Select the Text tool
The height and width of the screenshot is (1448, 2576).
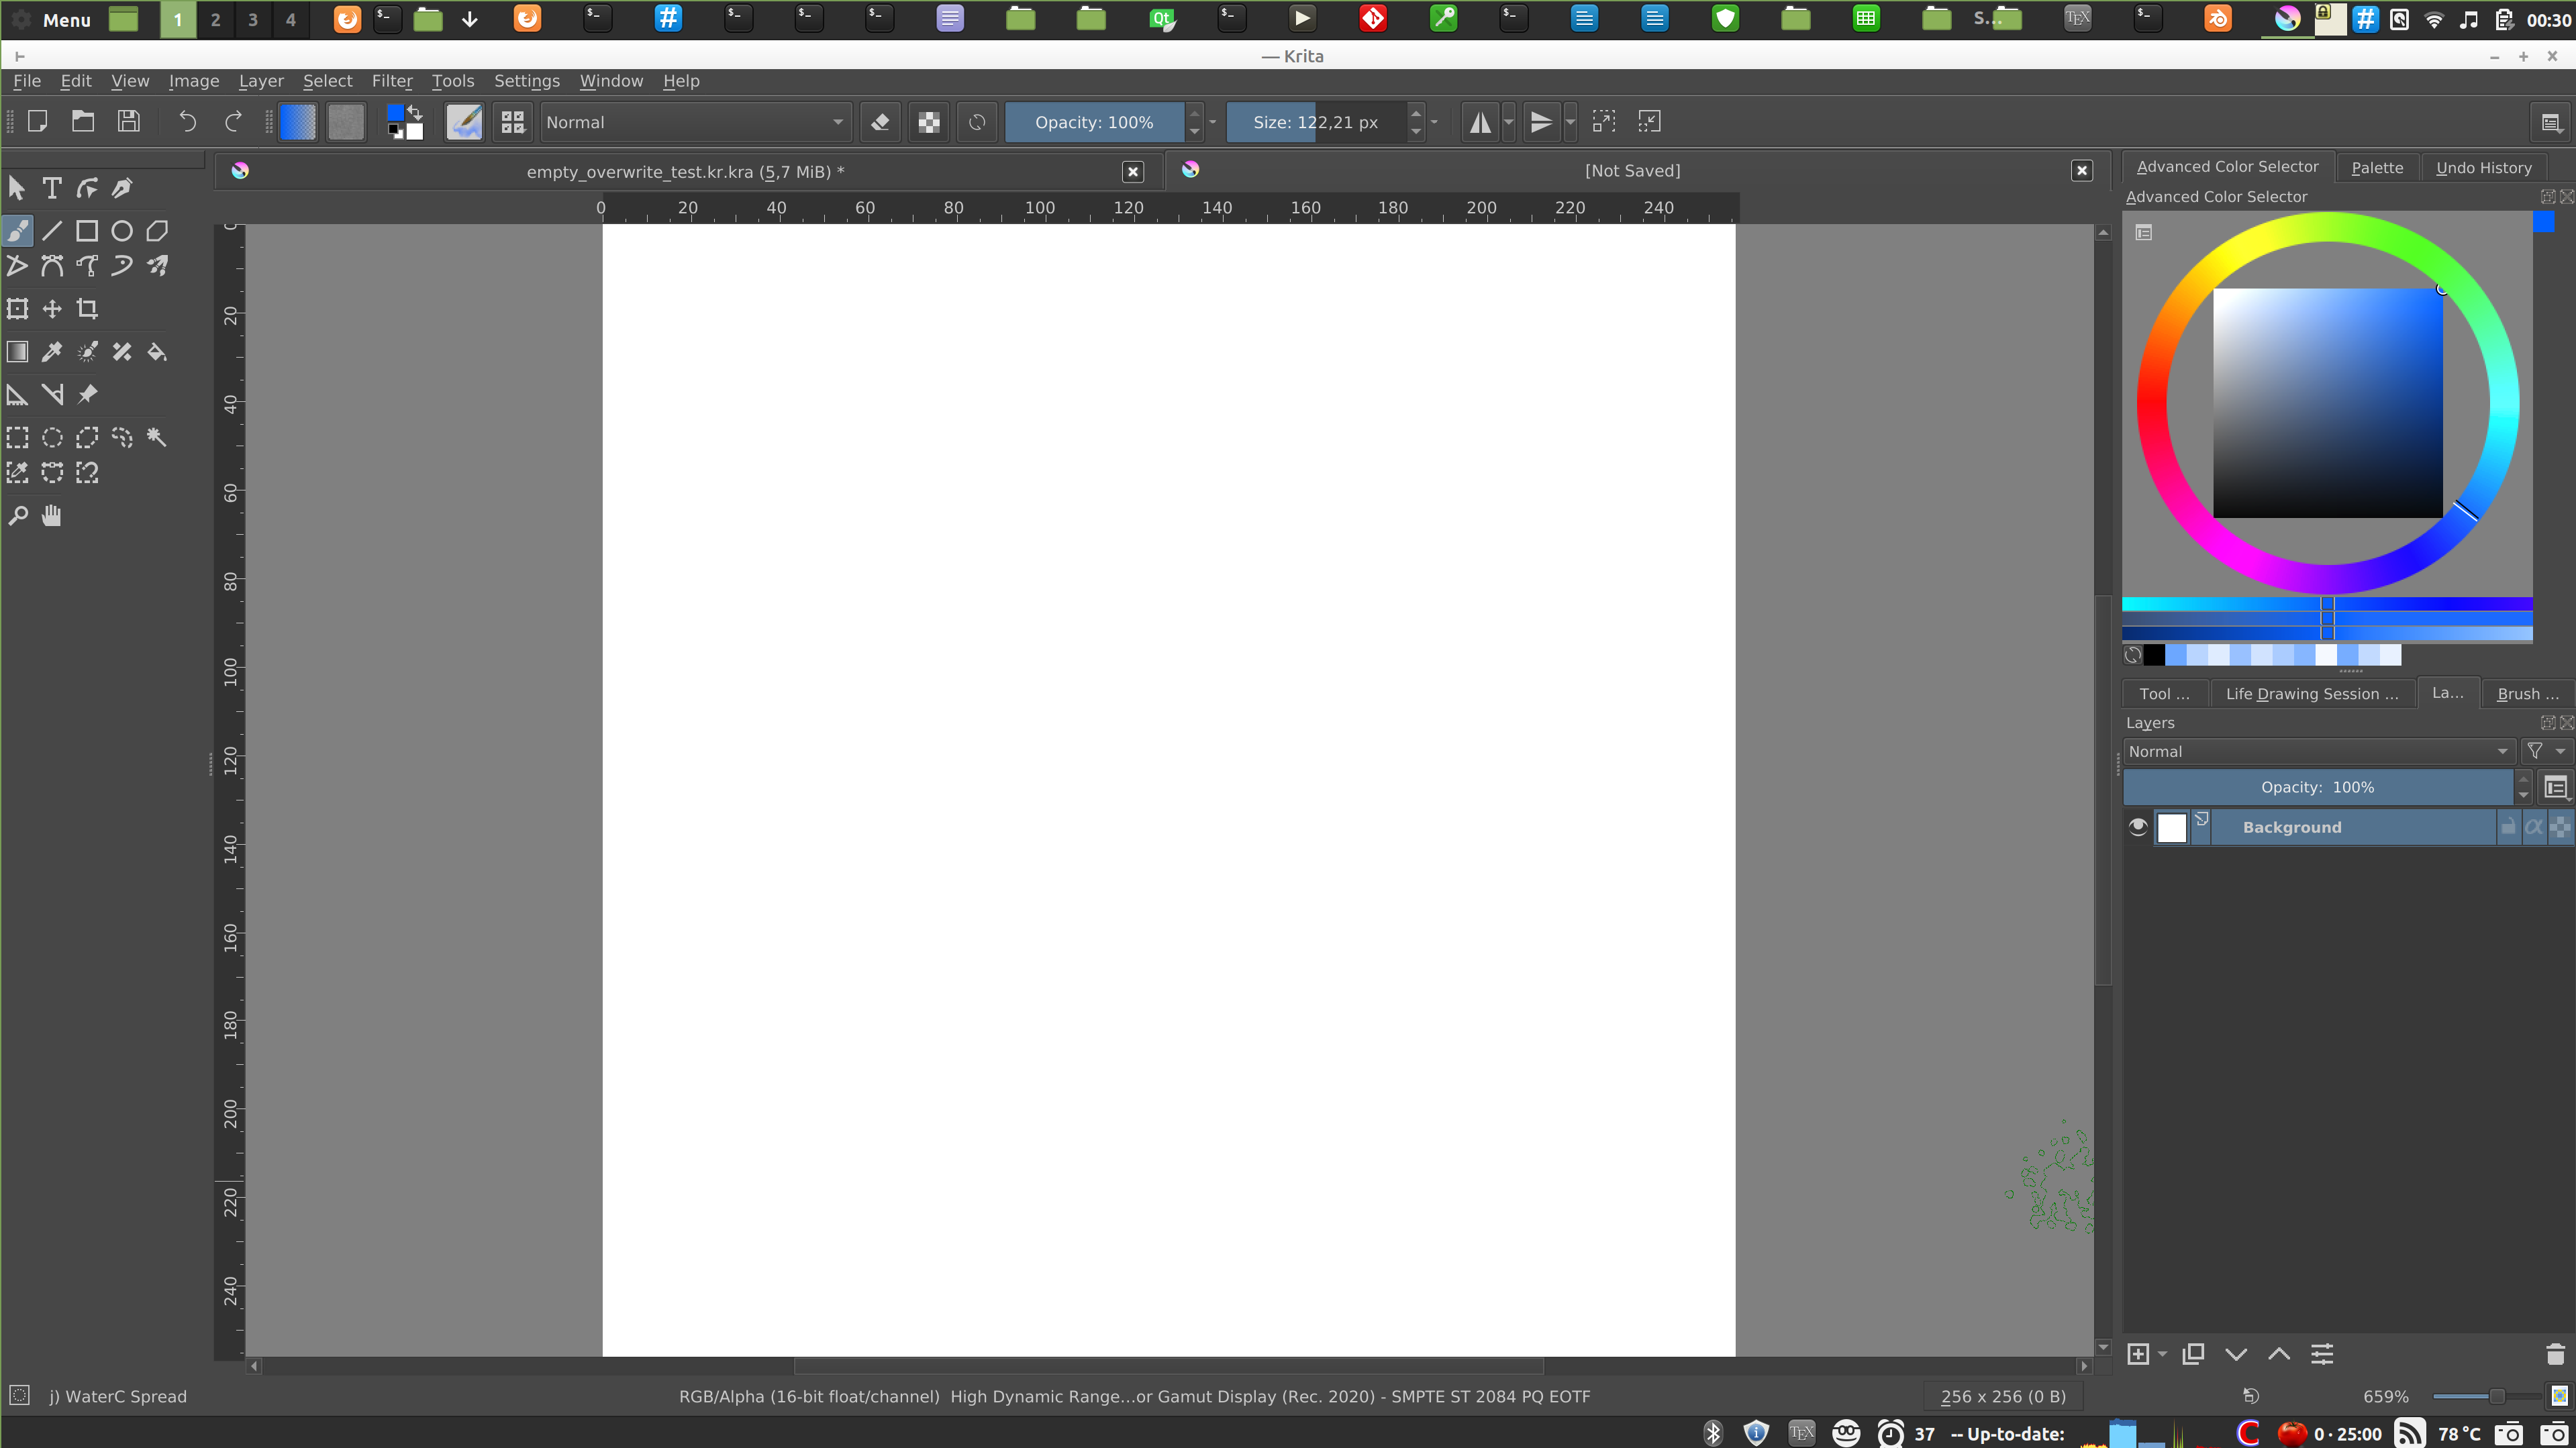point(52,188)
